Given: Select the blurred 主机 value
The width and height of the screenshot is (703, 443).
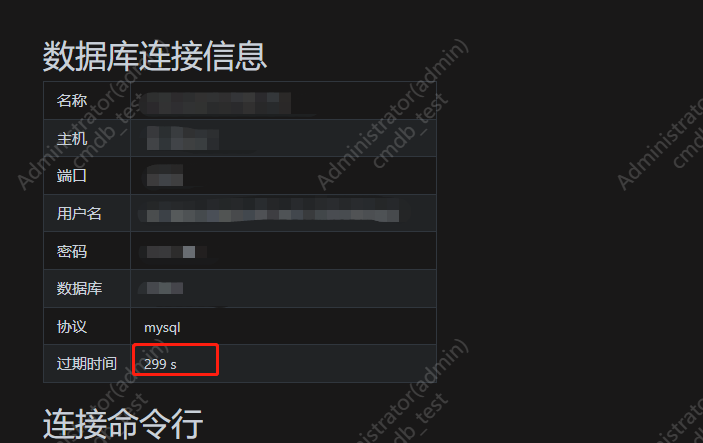Looking at the screenshot, I should click(x=182, y=138).
